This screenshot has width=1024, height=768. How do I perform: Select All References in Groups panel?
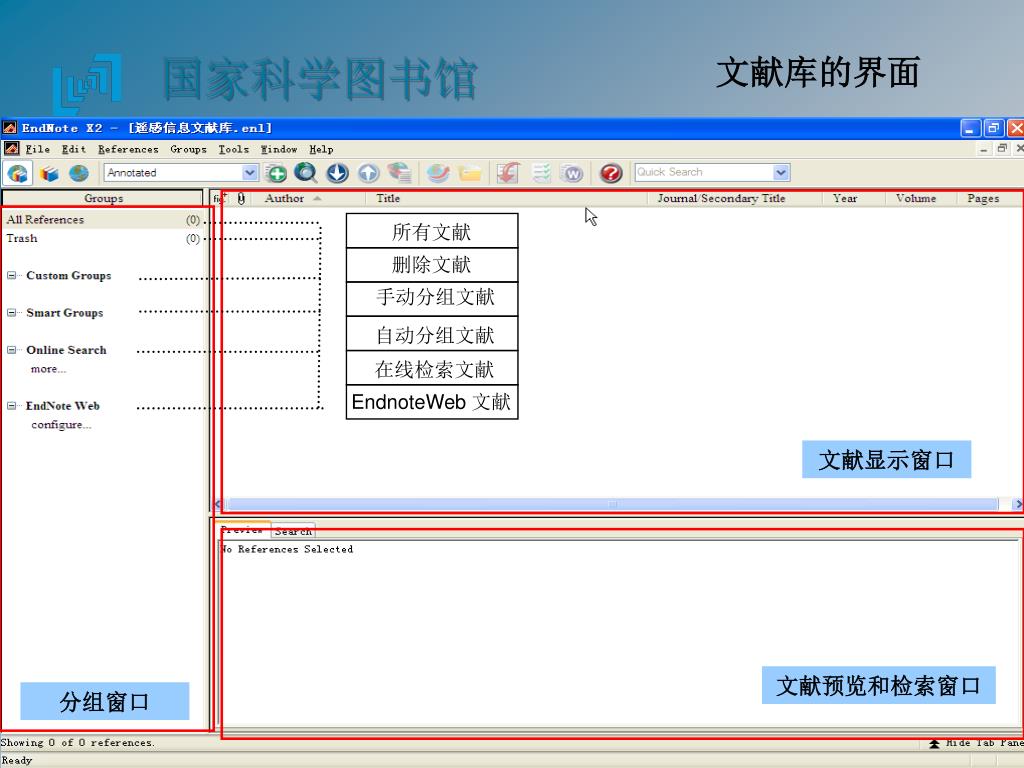[103, 219]
